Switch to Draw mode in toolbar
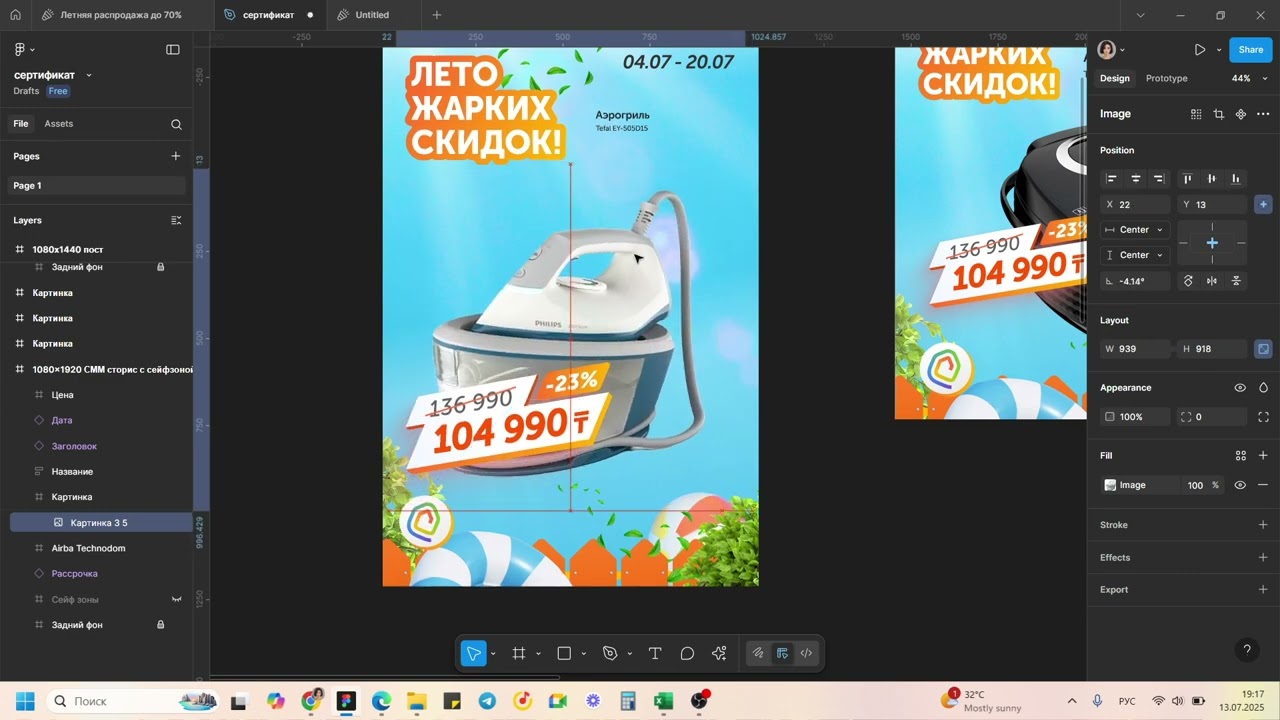Screen dimensions: 1280x720 coord(758,653)
